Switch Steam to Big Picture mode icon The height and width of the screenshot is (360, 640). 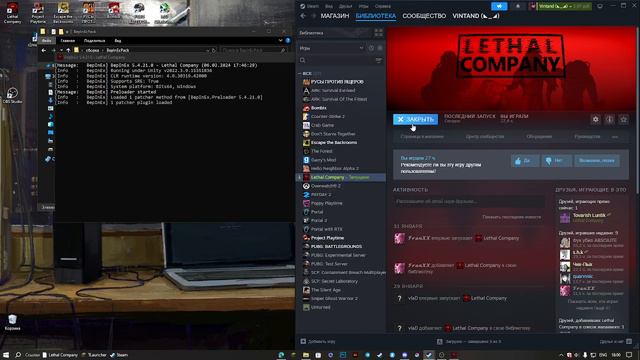point(600,6)
